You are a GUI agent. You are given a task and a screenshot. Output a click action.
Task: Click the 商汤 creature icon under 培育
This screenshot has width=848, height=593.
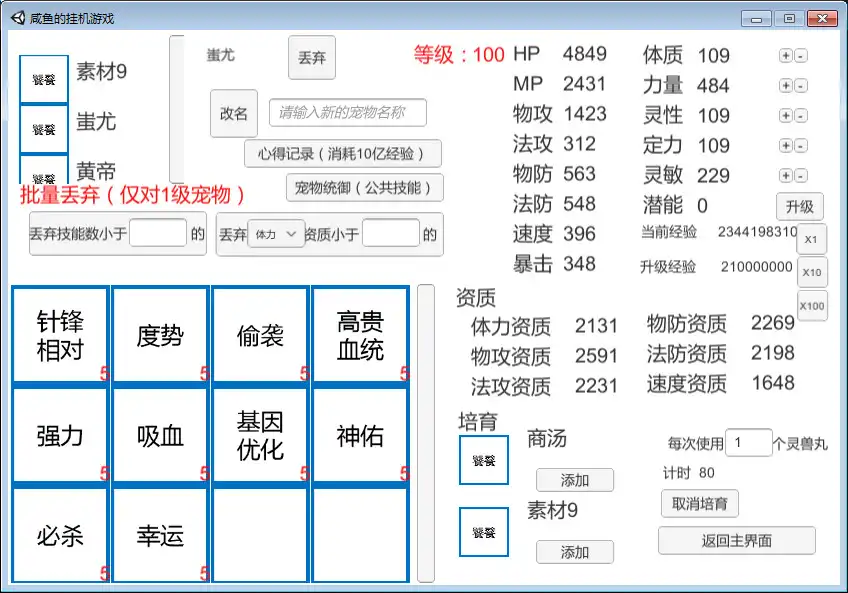pos(484,460)
